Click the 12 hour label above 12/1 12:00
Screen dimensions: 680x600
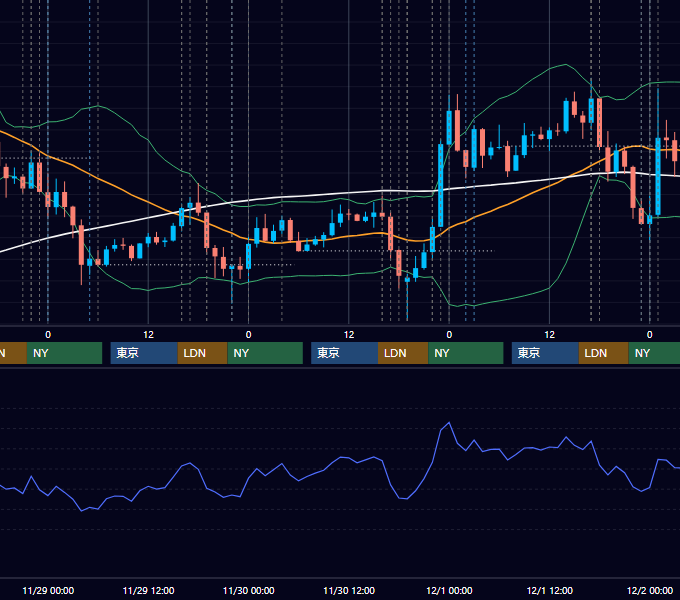tap(549, 335)
